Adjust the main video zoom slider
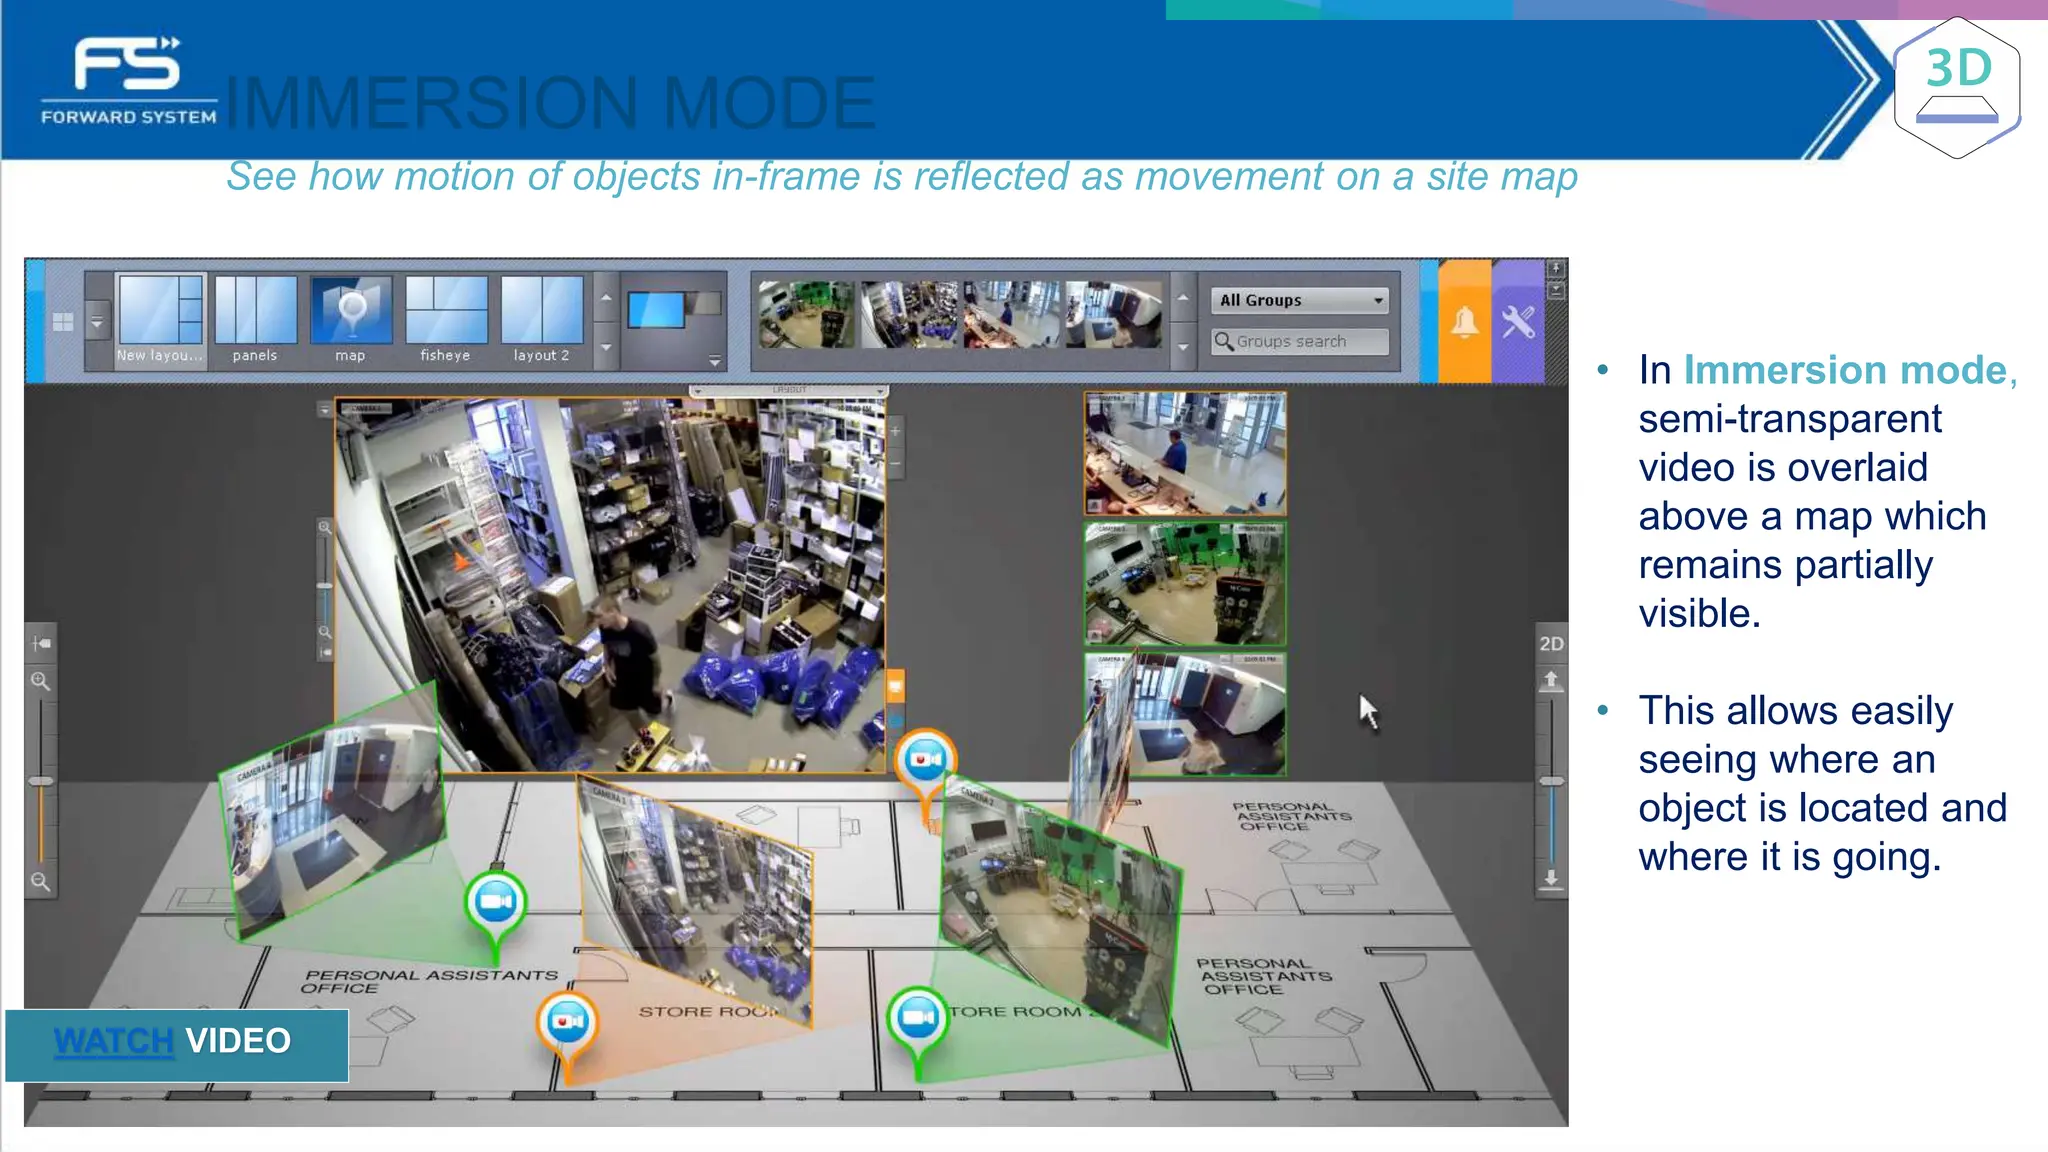The height and width of the screenshot is (1152, 2048). tap(324, 585)
